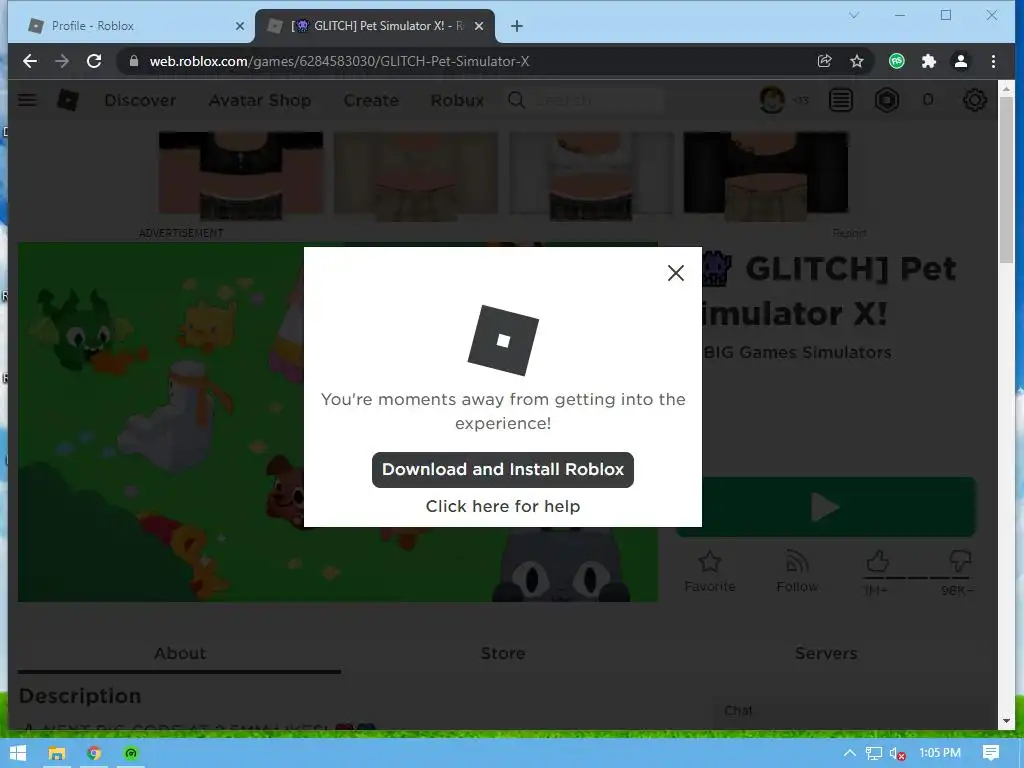Open the Action Center notifications
Viewport: 1024px width, 768px height.
tap(991, 753)
